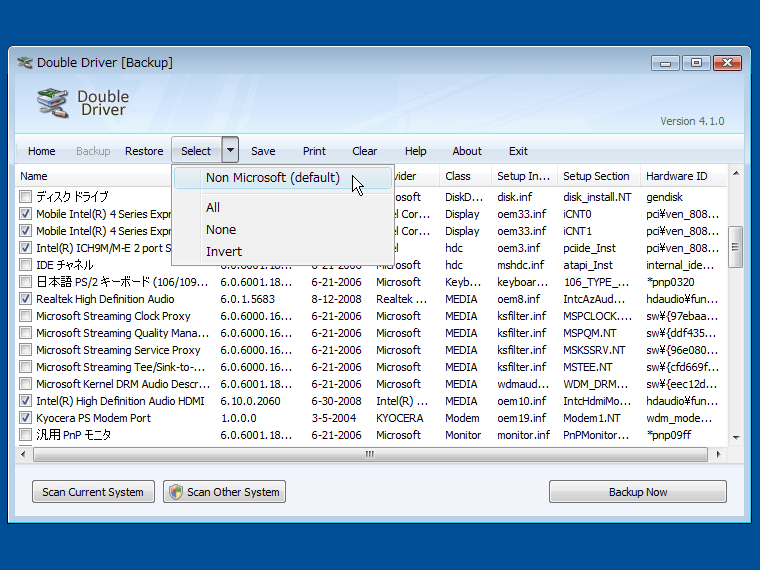Click the scroll down arrow of the list
Viewport: 760px width, 570px height.
736,437
